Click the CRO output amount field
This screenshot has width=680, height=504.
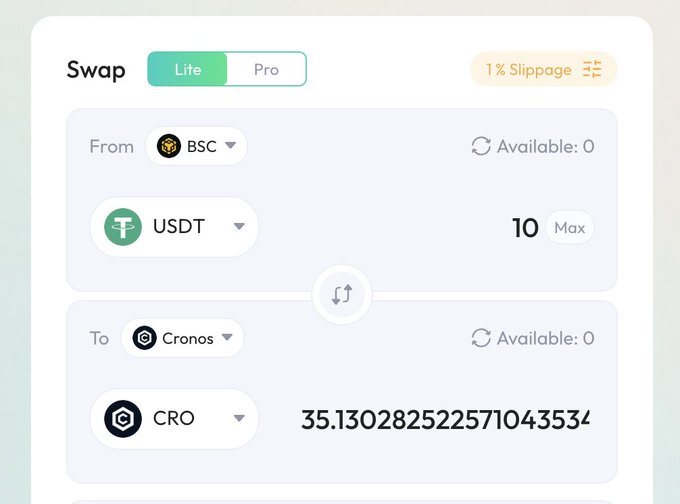coord(445,419)
